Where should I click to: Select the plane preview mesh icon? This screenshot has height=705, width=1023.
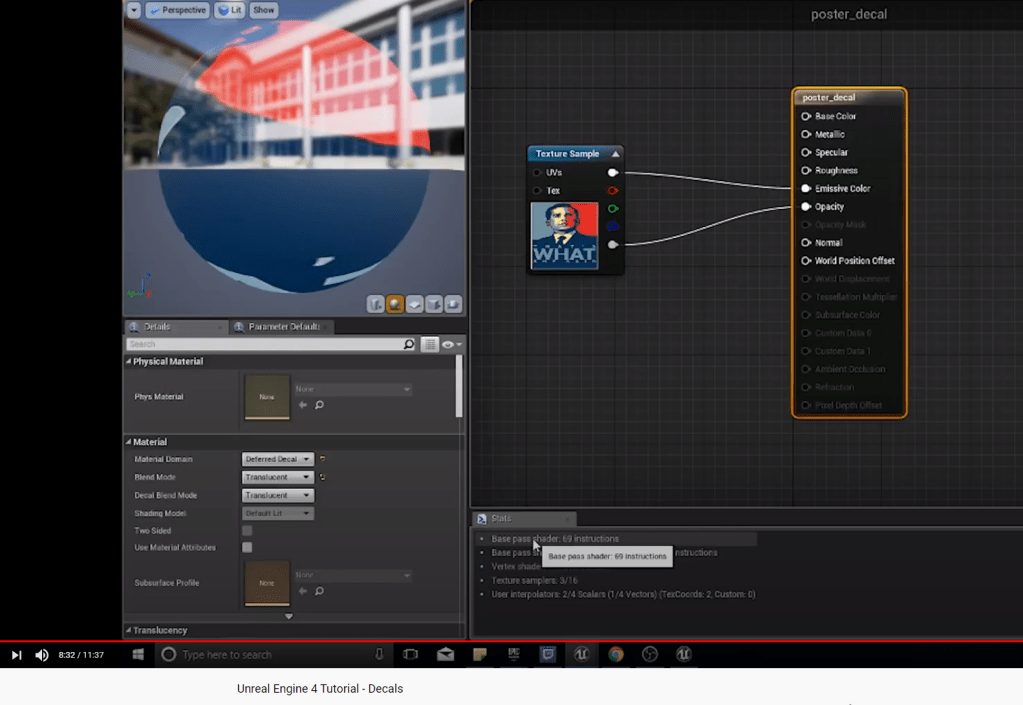pos(414,304)
